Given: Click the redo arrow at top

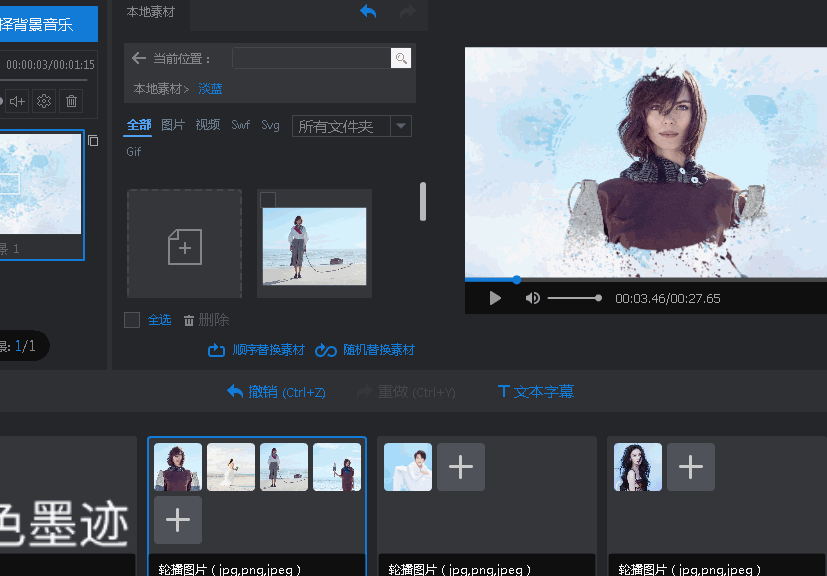Looking at the screenshot, I should pyautogui.click(x=407, y=11).
